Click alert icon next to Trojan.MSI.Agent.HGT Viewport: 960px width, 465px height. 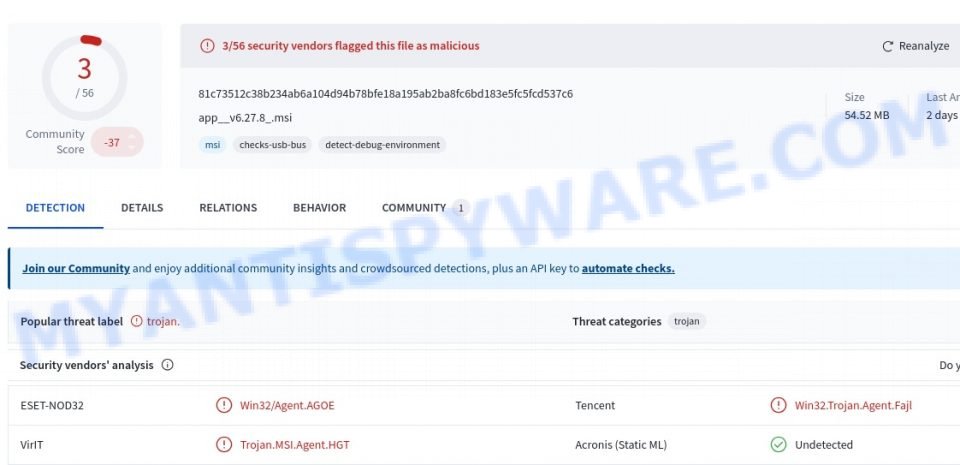(x=224, y=445)
